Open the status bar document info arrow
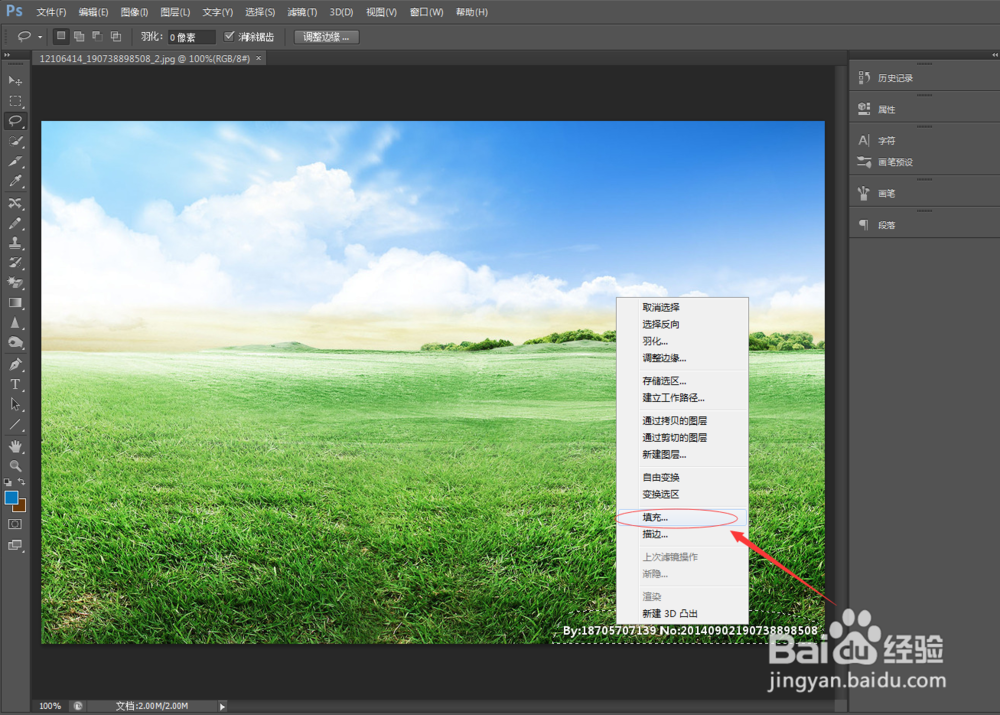The image size is (1000, 715). [x=222, y=706]
